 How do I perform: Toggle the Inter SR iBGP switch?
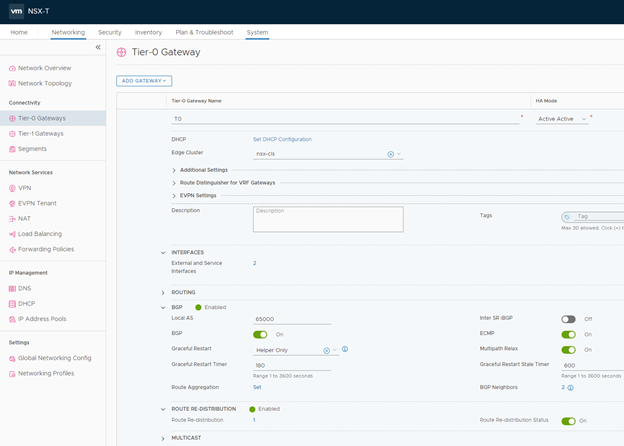point(568,319)
